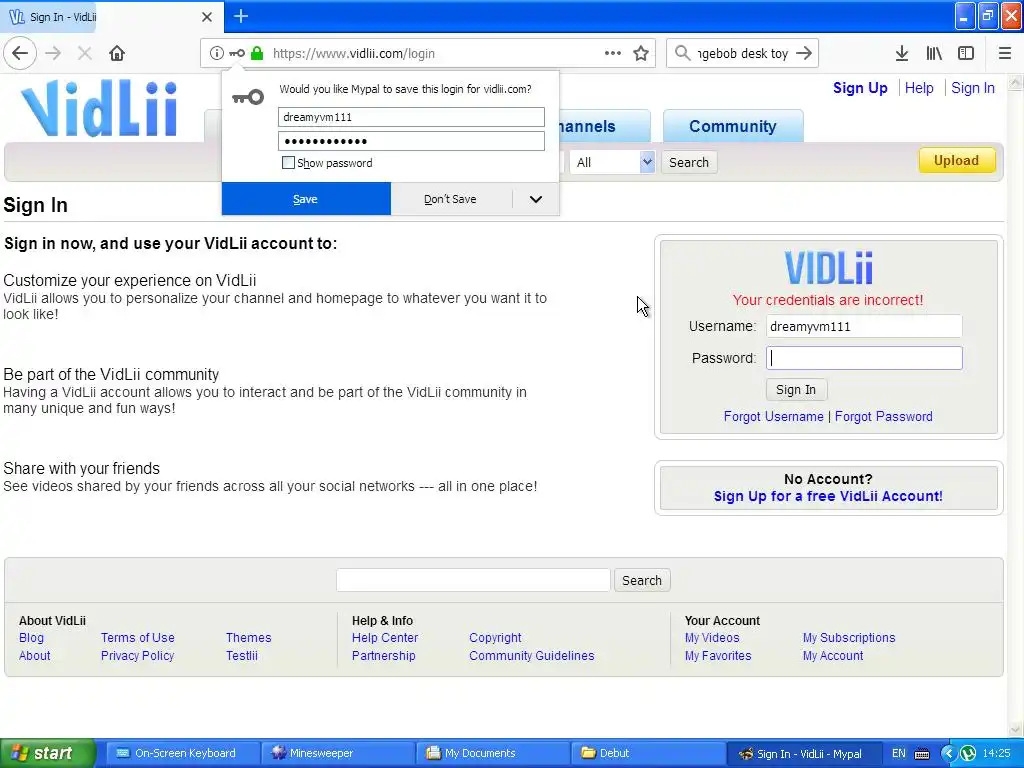Open a new tab with plus button
Image resolution: width=1024 pixels, height=768 pixels.
[241, 16]
